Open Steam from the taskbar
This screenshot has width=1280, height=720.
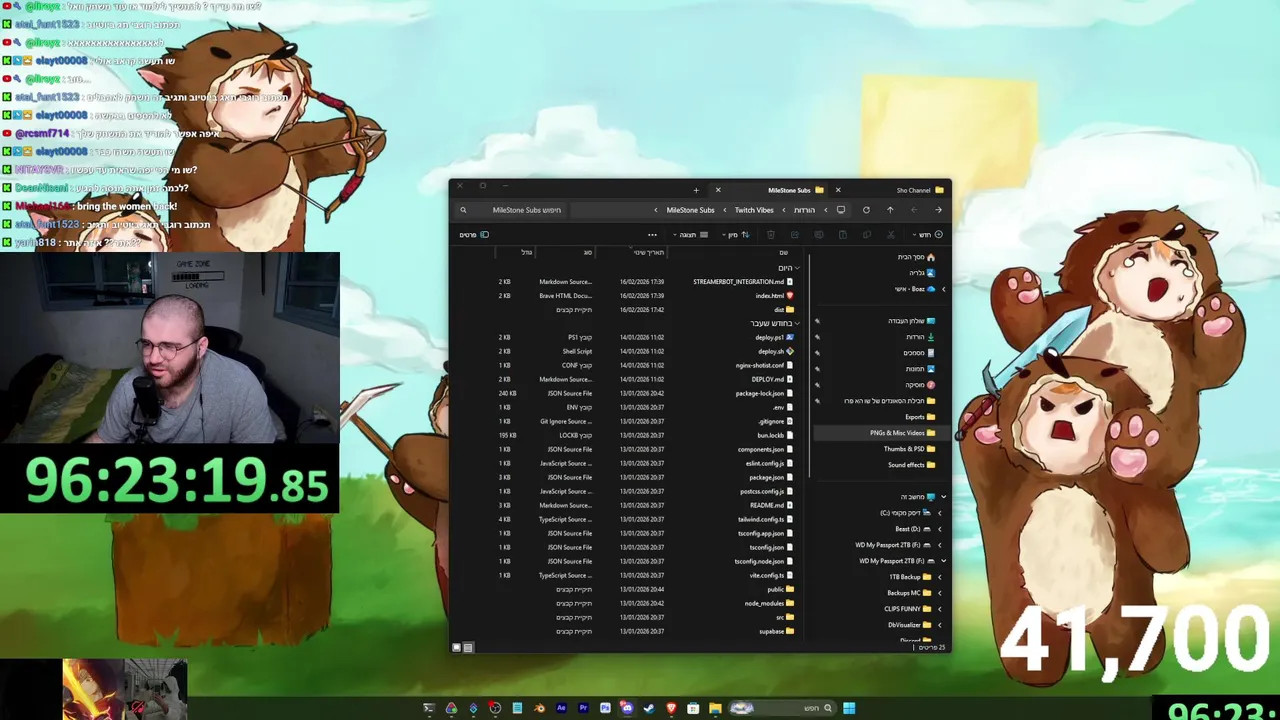pos(649,708)
